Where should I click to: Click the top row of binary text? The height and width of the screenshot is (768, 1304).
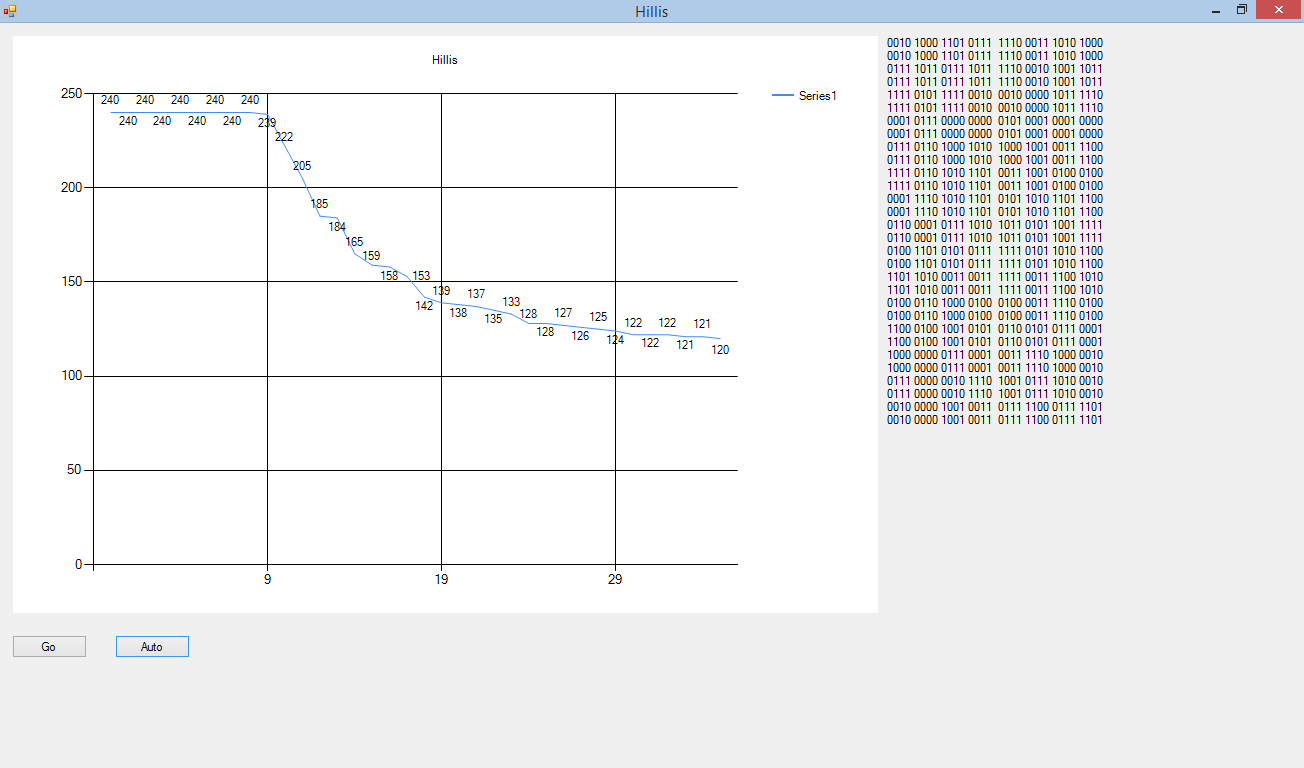995,43
